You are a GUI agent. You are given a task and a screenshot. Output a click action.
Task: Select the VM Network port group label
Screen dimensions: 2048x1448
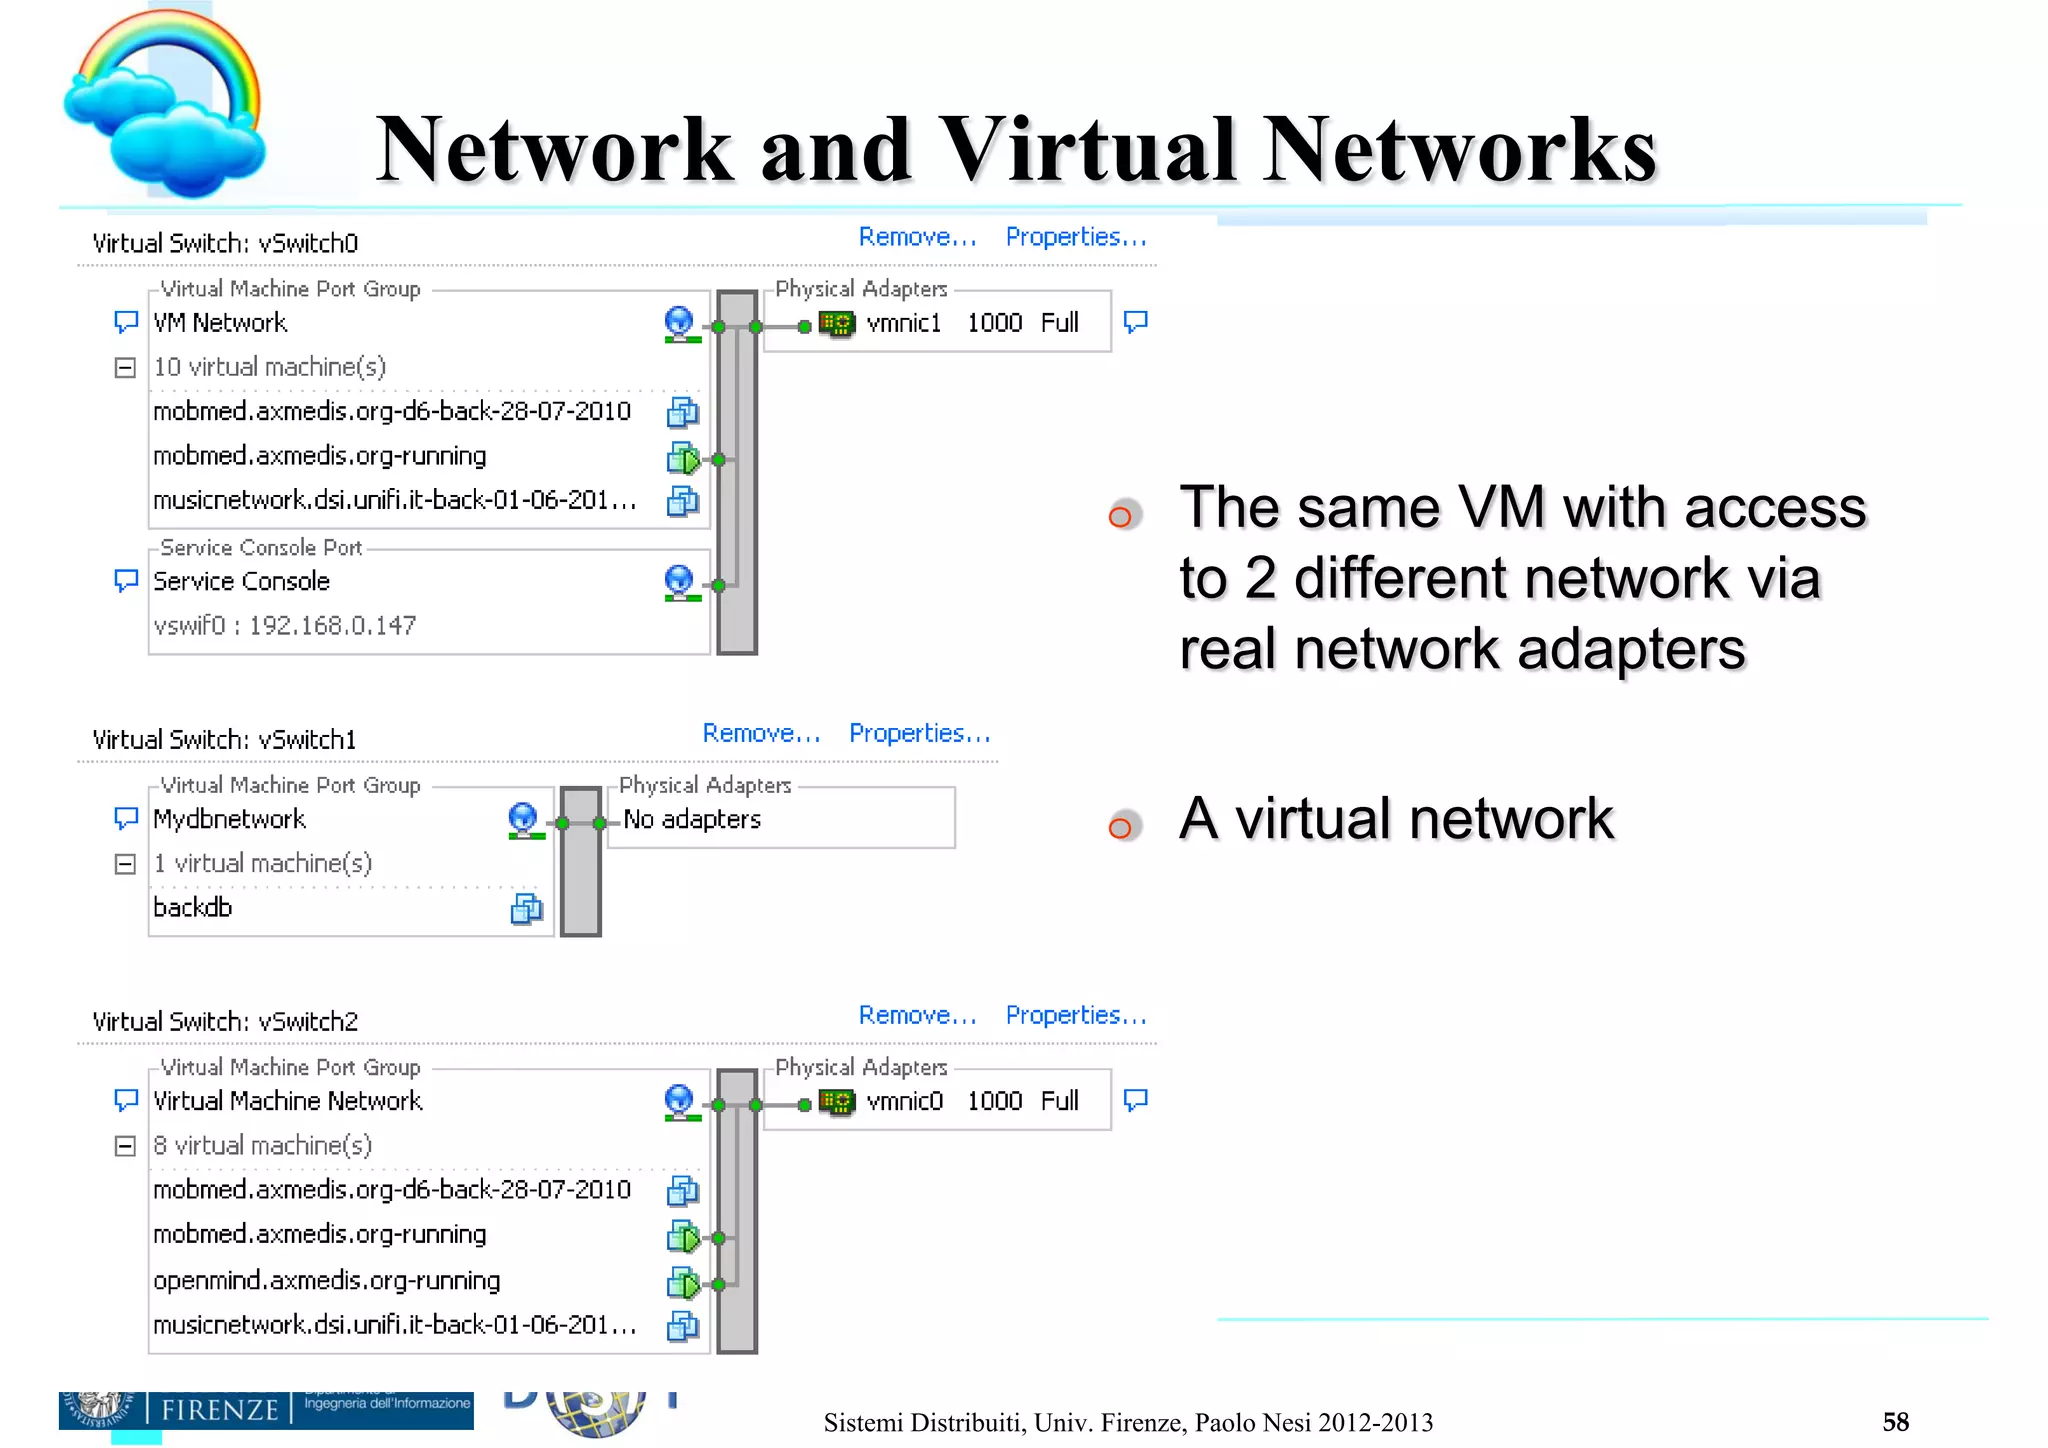click(220, 323)
